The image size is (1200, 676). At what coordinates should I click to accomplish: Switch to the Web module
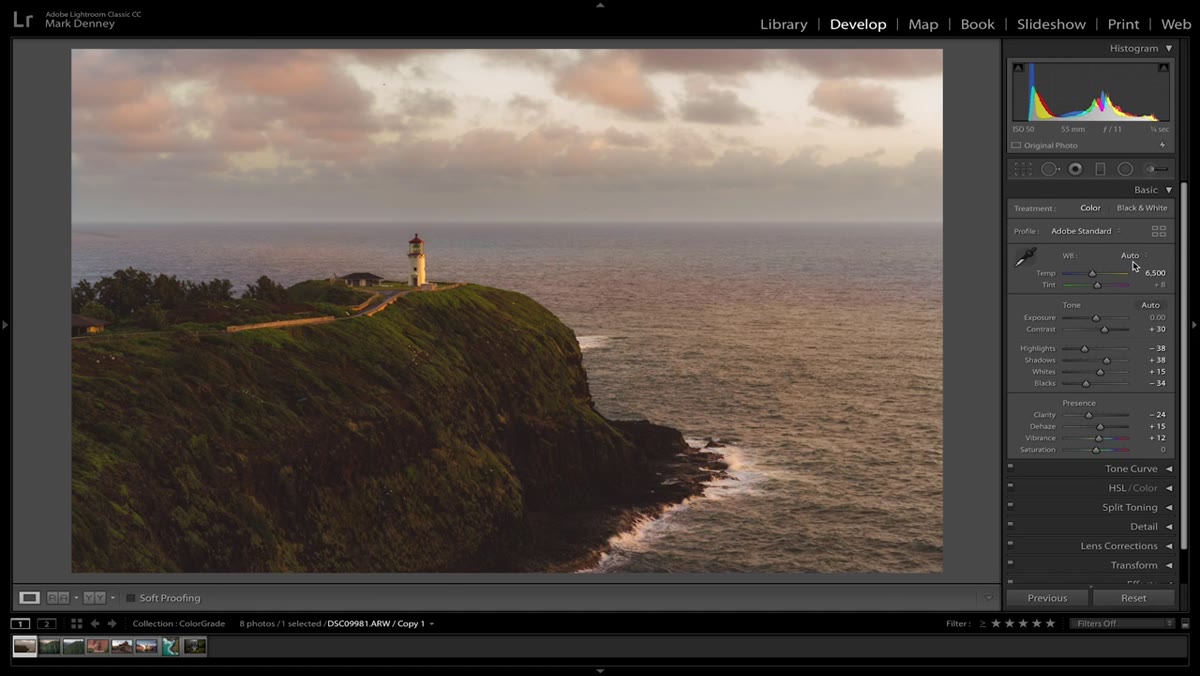(1176, 24)
